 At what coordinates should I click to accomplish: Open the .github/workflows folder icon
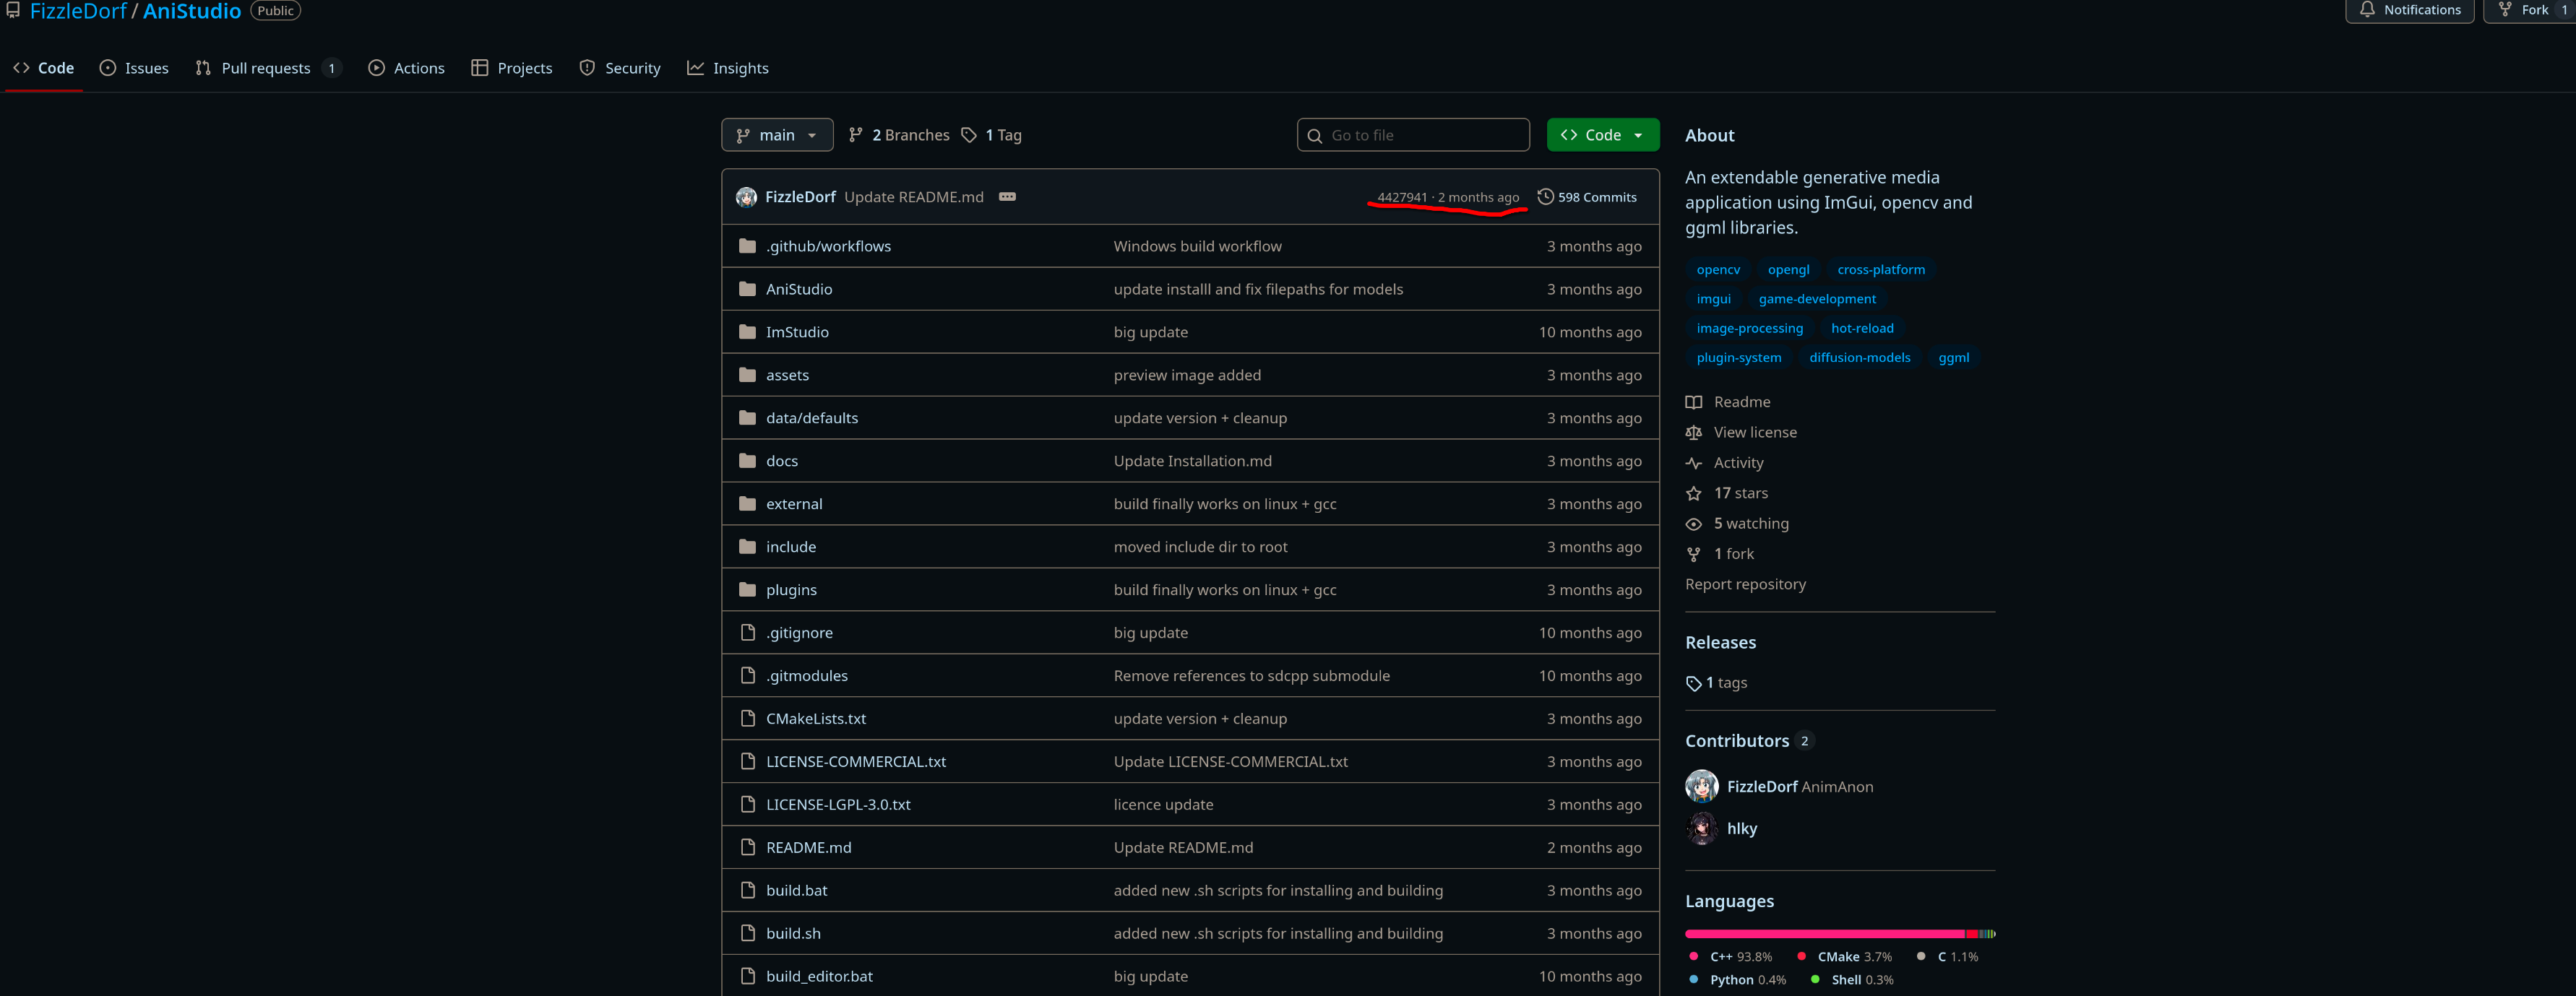click(x=747, y=246)
